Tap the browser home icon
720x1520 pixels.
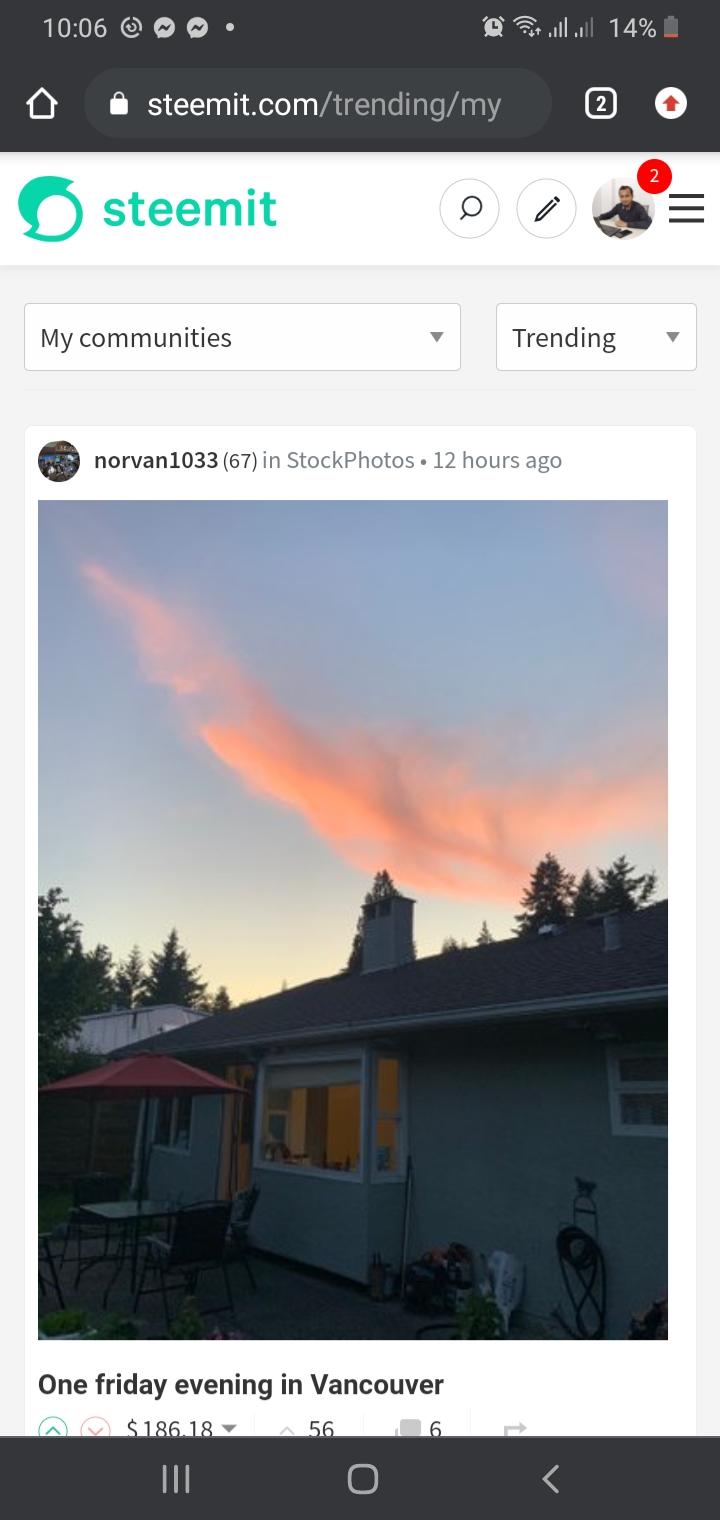(42, 104)
